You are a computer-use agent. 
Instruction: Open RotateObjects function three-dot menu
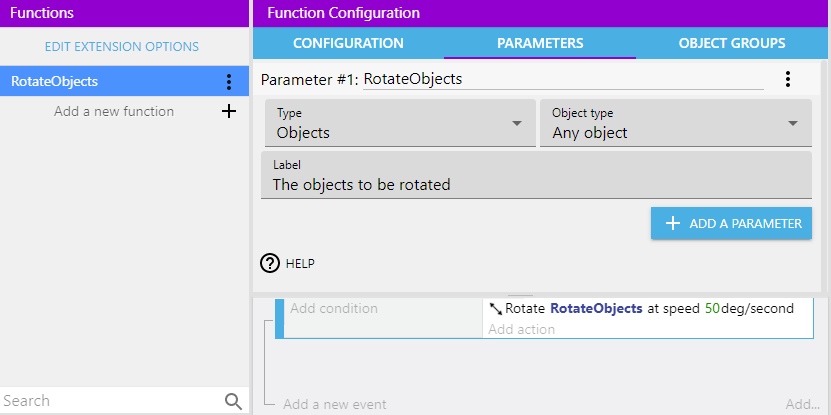click(x=229, y=82)
